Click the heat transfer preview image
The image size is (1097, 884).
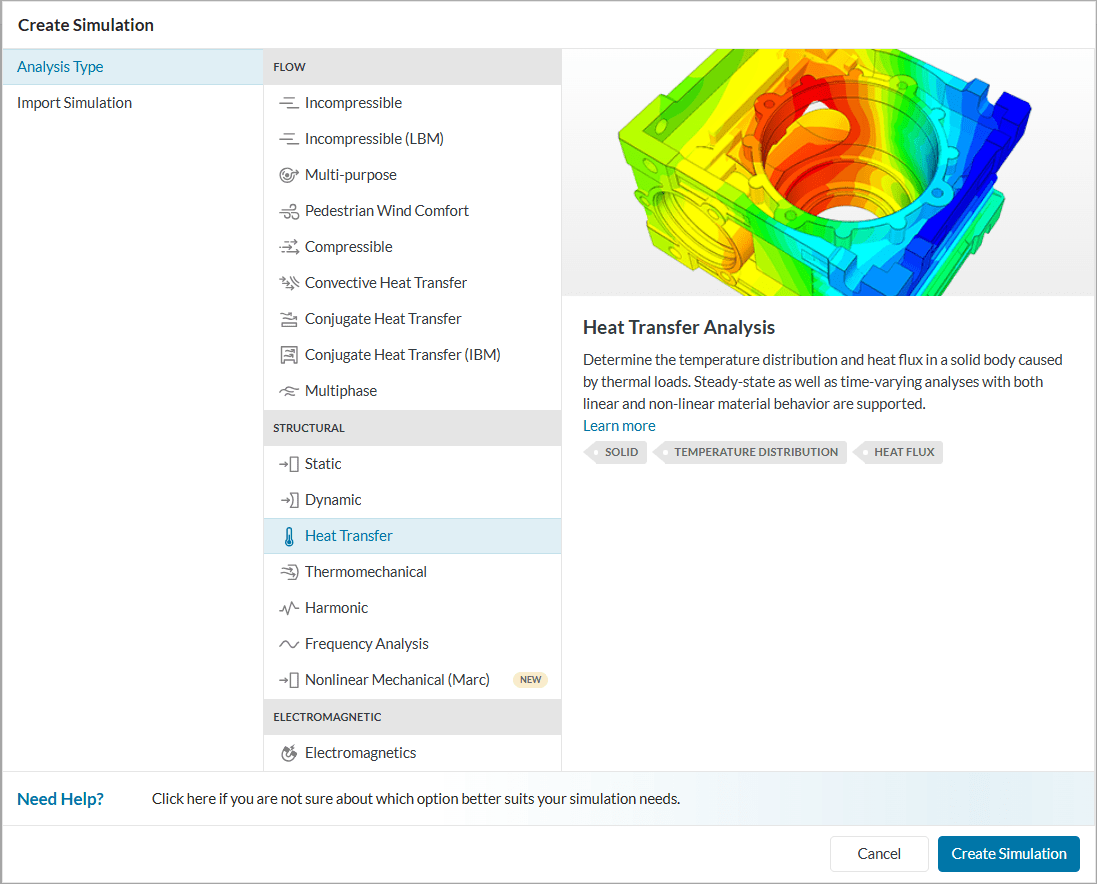pyautogui.click(x=828, y=173)
